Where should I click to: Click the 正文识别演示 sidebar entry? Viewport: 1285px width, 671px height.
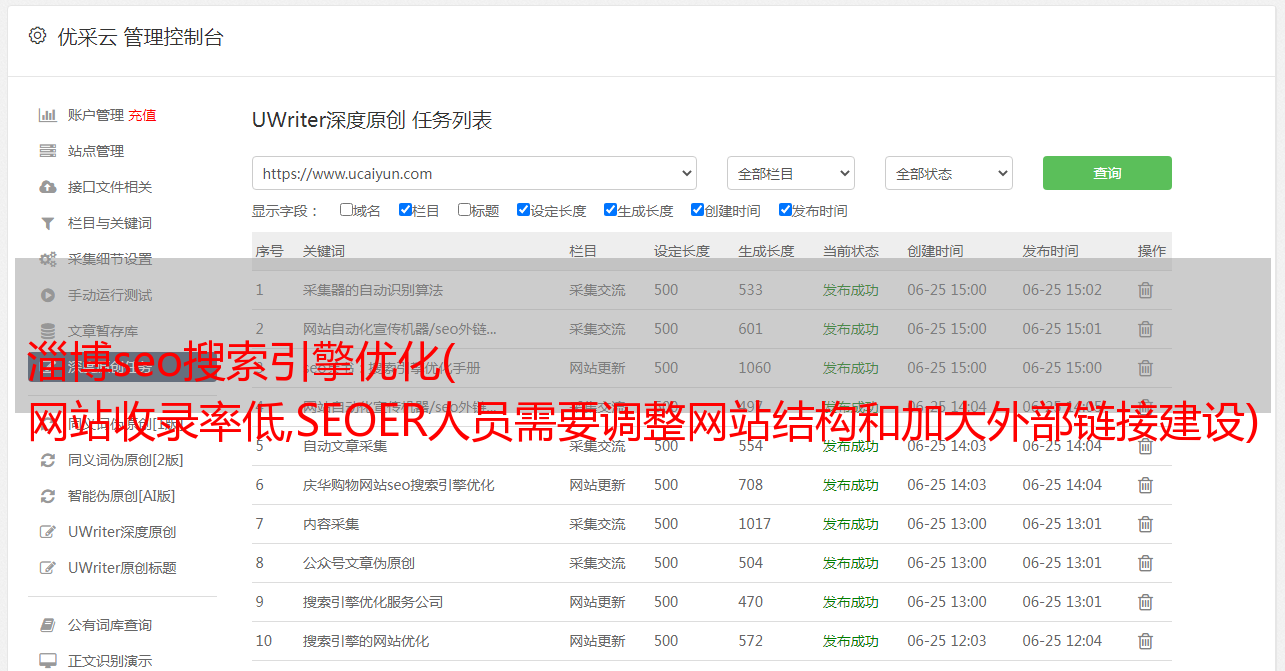click(110, 661)
